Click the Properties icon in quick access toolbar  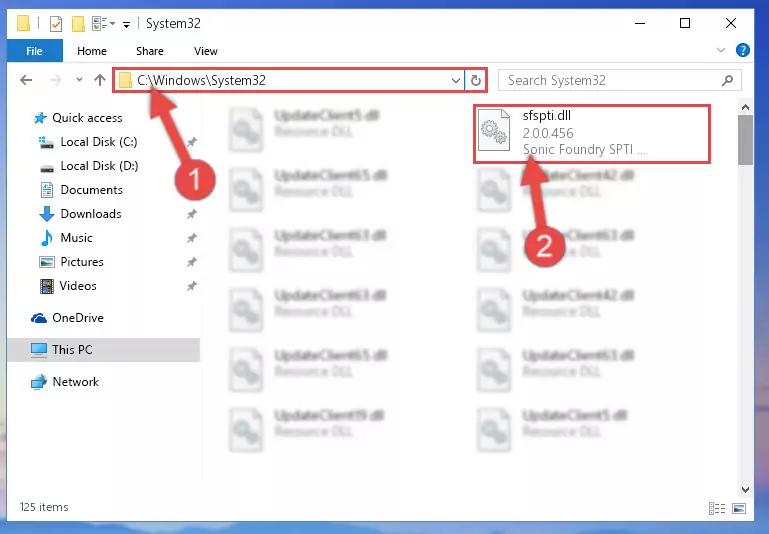(56, 24)
